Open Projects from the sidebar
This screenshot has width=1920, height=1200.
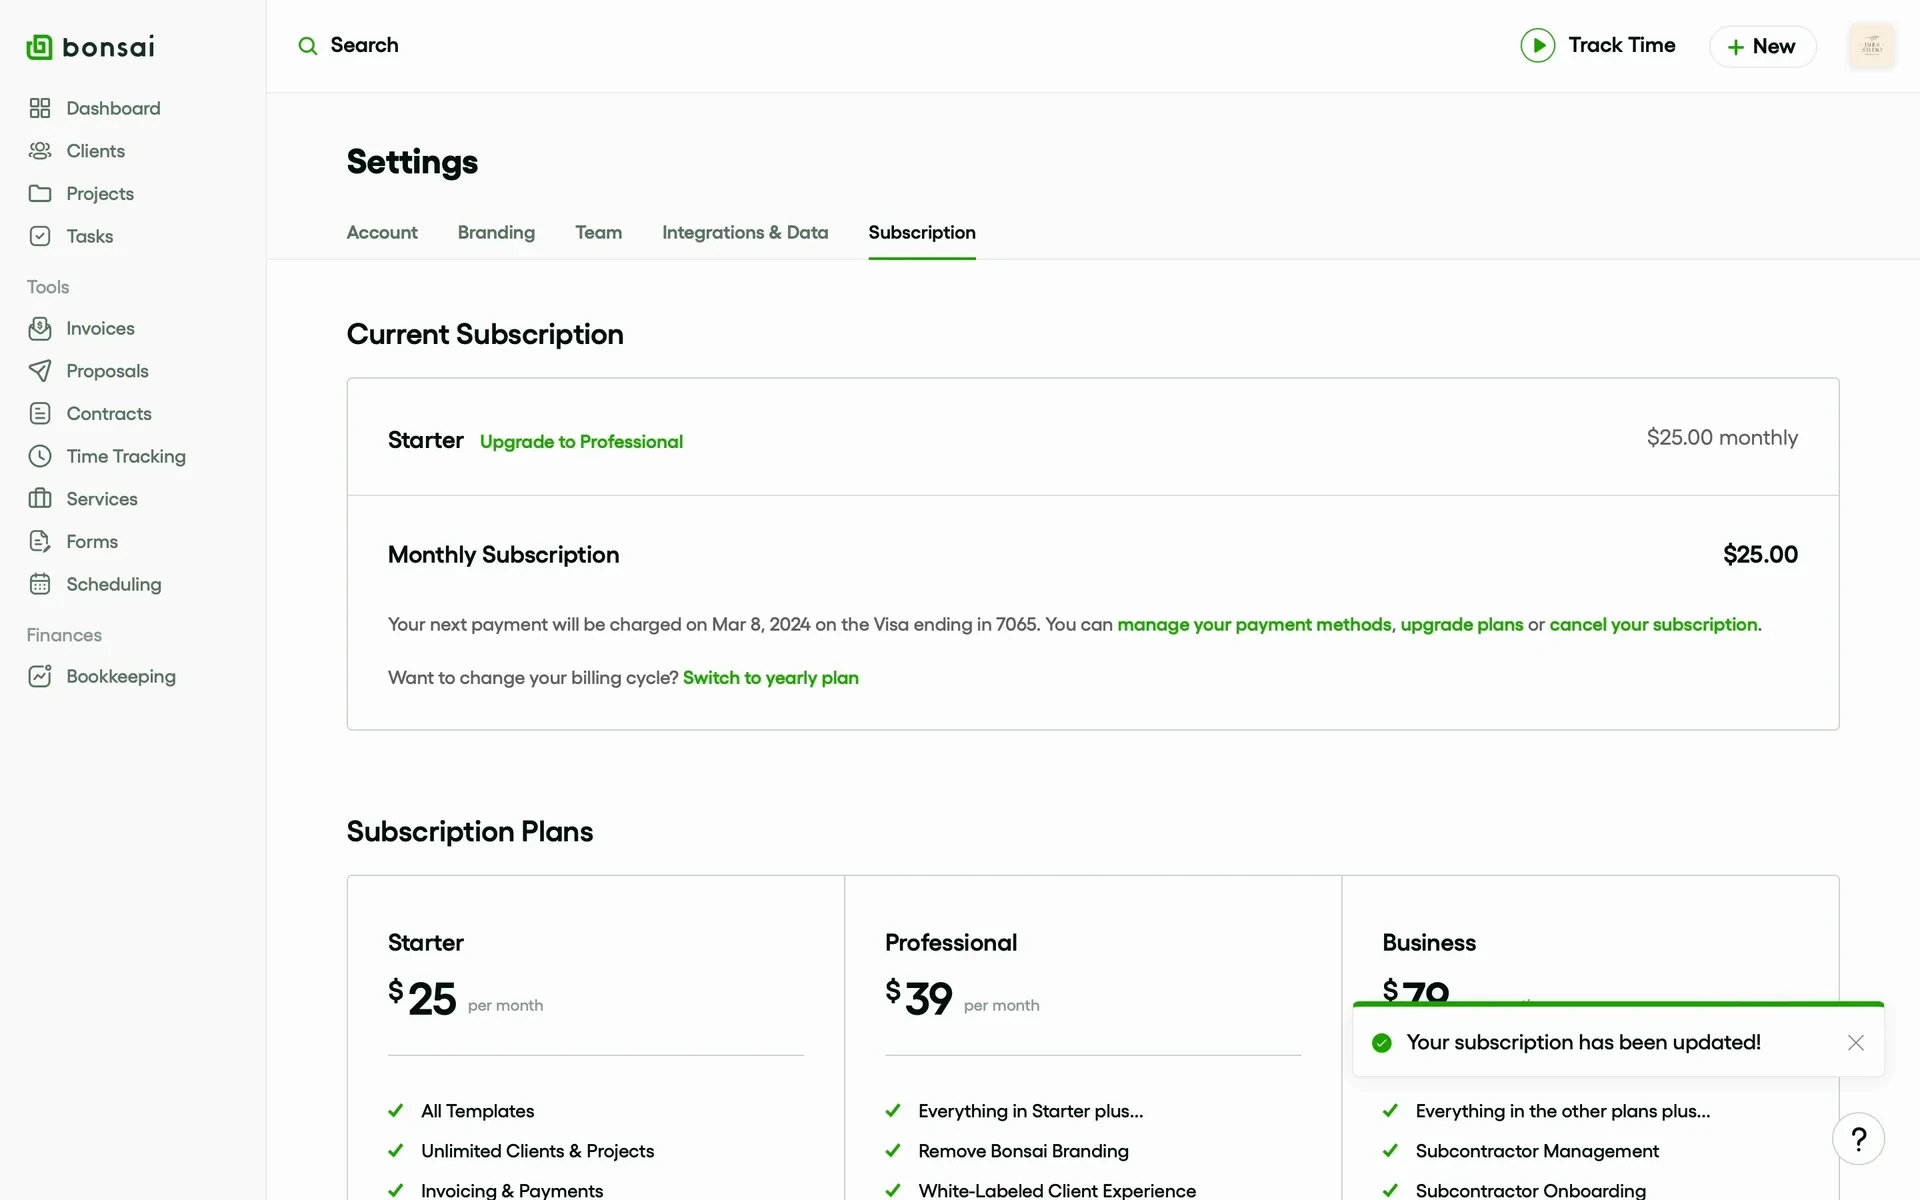pos(100,194)
